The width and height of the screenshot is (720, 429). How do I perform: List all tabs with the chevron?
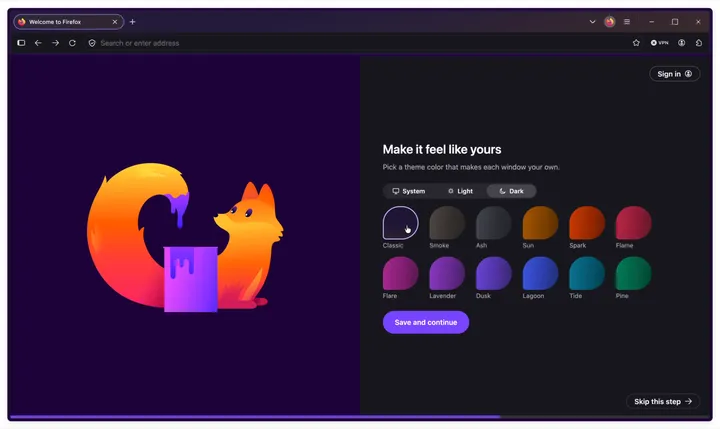point(592,22)
